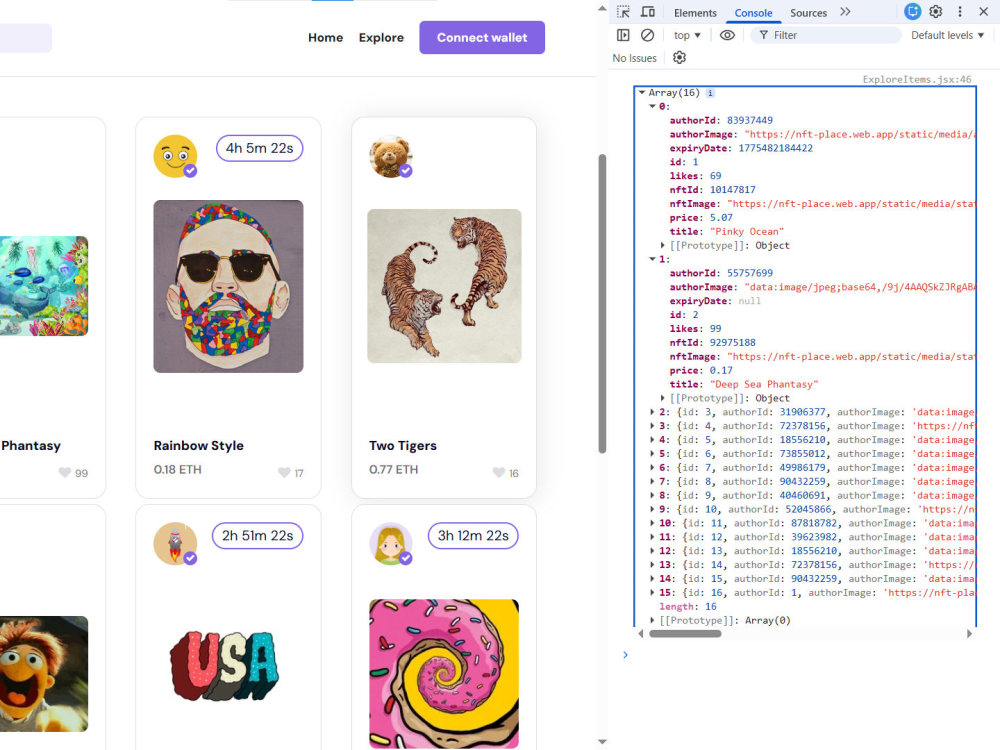Open the Two Tigers NFT image
The height and width of the screenshot is (750, 1000).
coord(445,286)
